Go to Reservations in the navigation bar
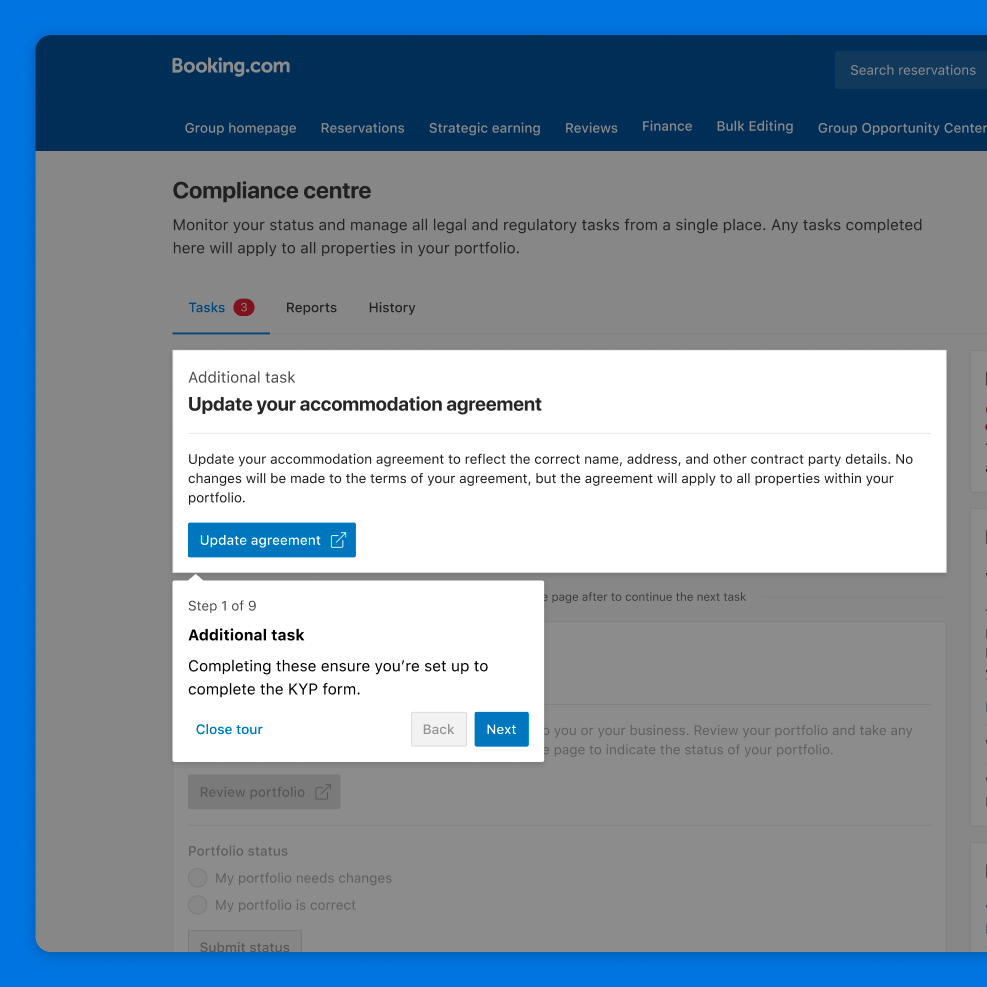Image resolution: width=987 pixels, height=987 pixels. [x=362, y=128]
